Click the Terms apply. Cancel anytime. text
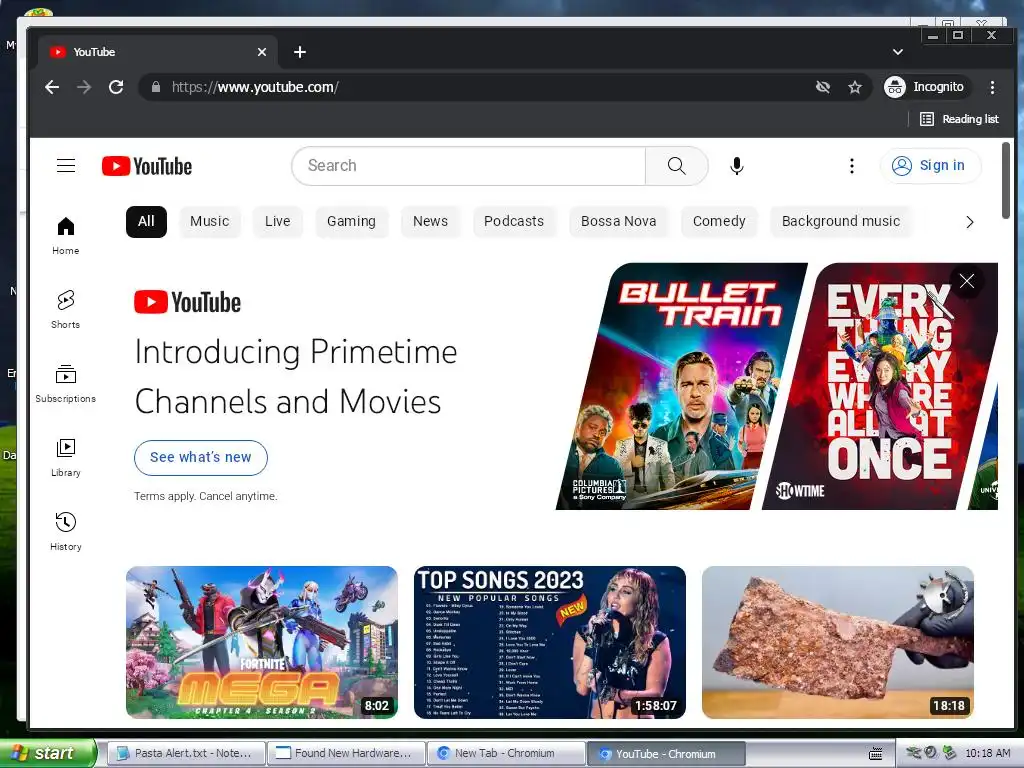The width and height of the screenshot is (1024, 768). (x=206, y=496)
